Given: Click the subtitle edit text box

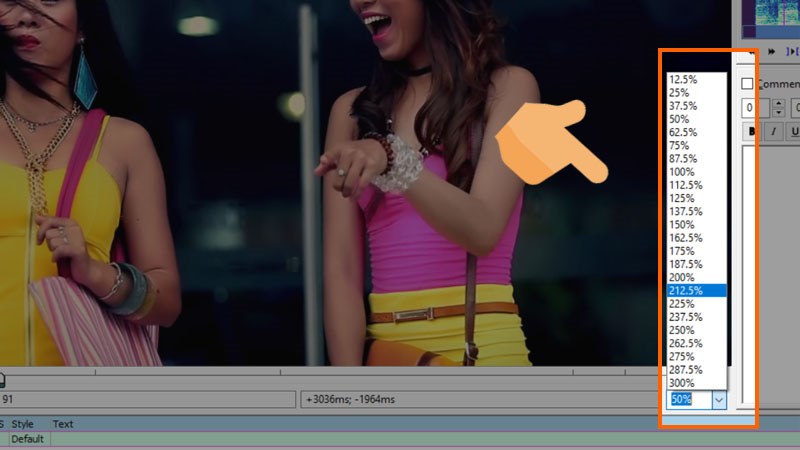Looking at the screenshot, I should tap(771, 276).
